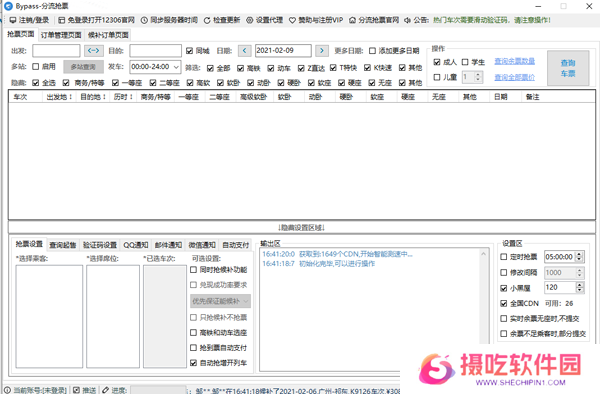This screenshot has height=394, width=600.
Task: Toggle the 同城 checkbox
Action: (189, 51)
